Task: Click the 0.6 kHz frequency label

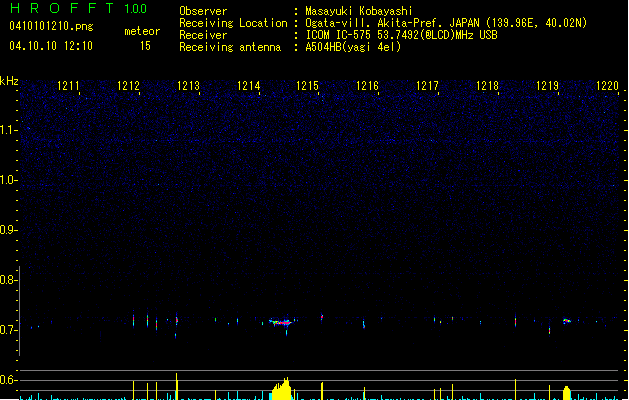Action: 8,380
